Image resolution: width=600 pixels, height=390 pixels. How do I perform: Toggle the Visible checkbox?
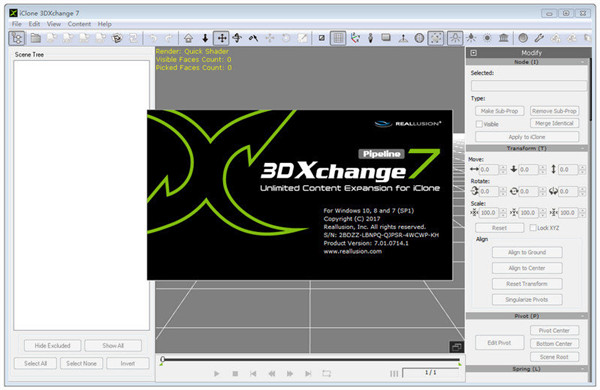click(x=479, y=124)
